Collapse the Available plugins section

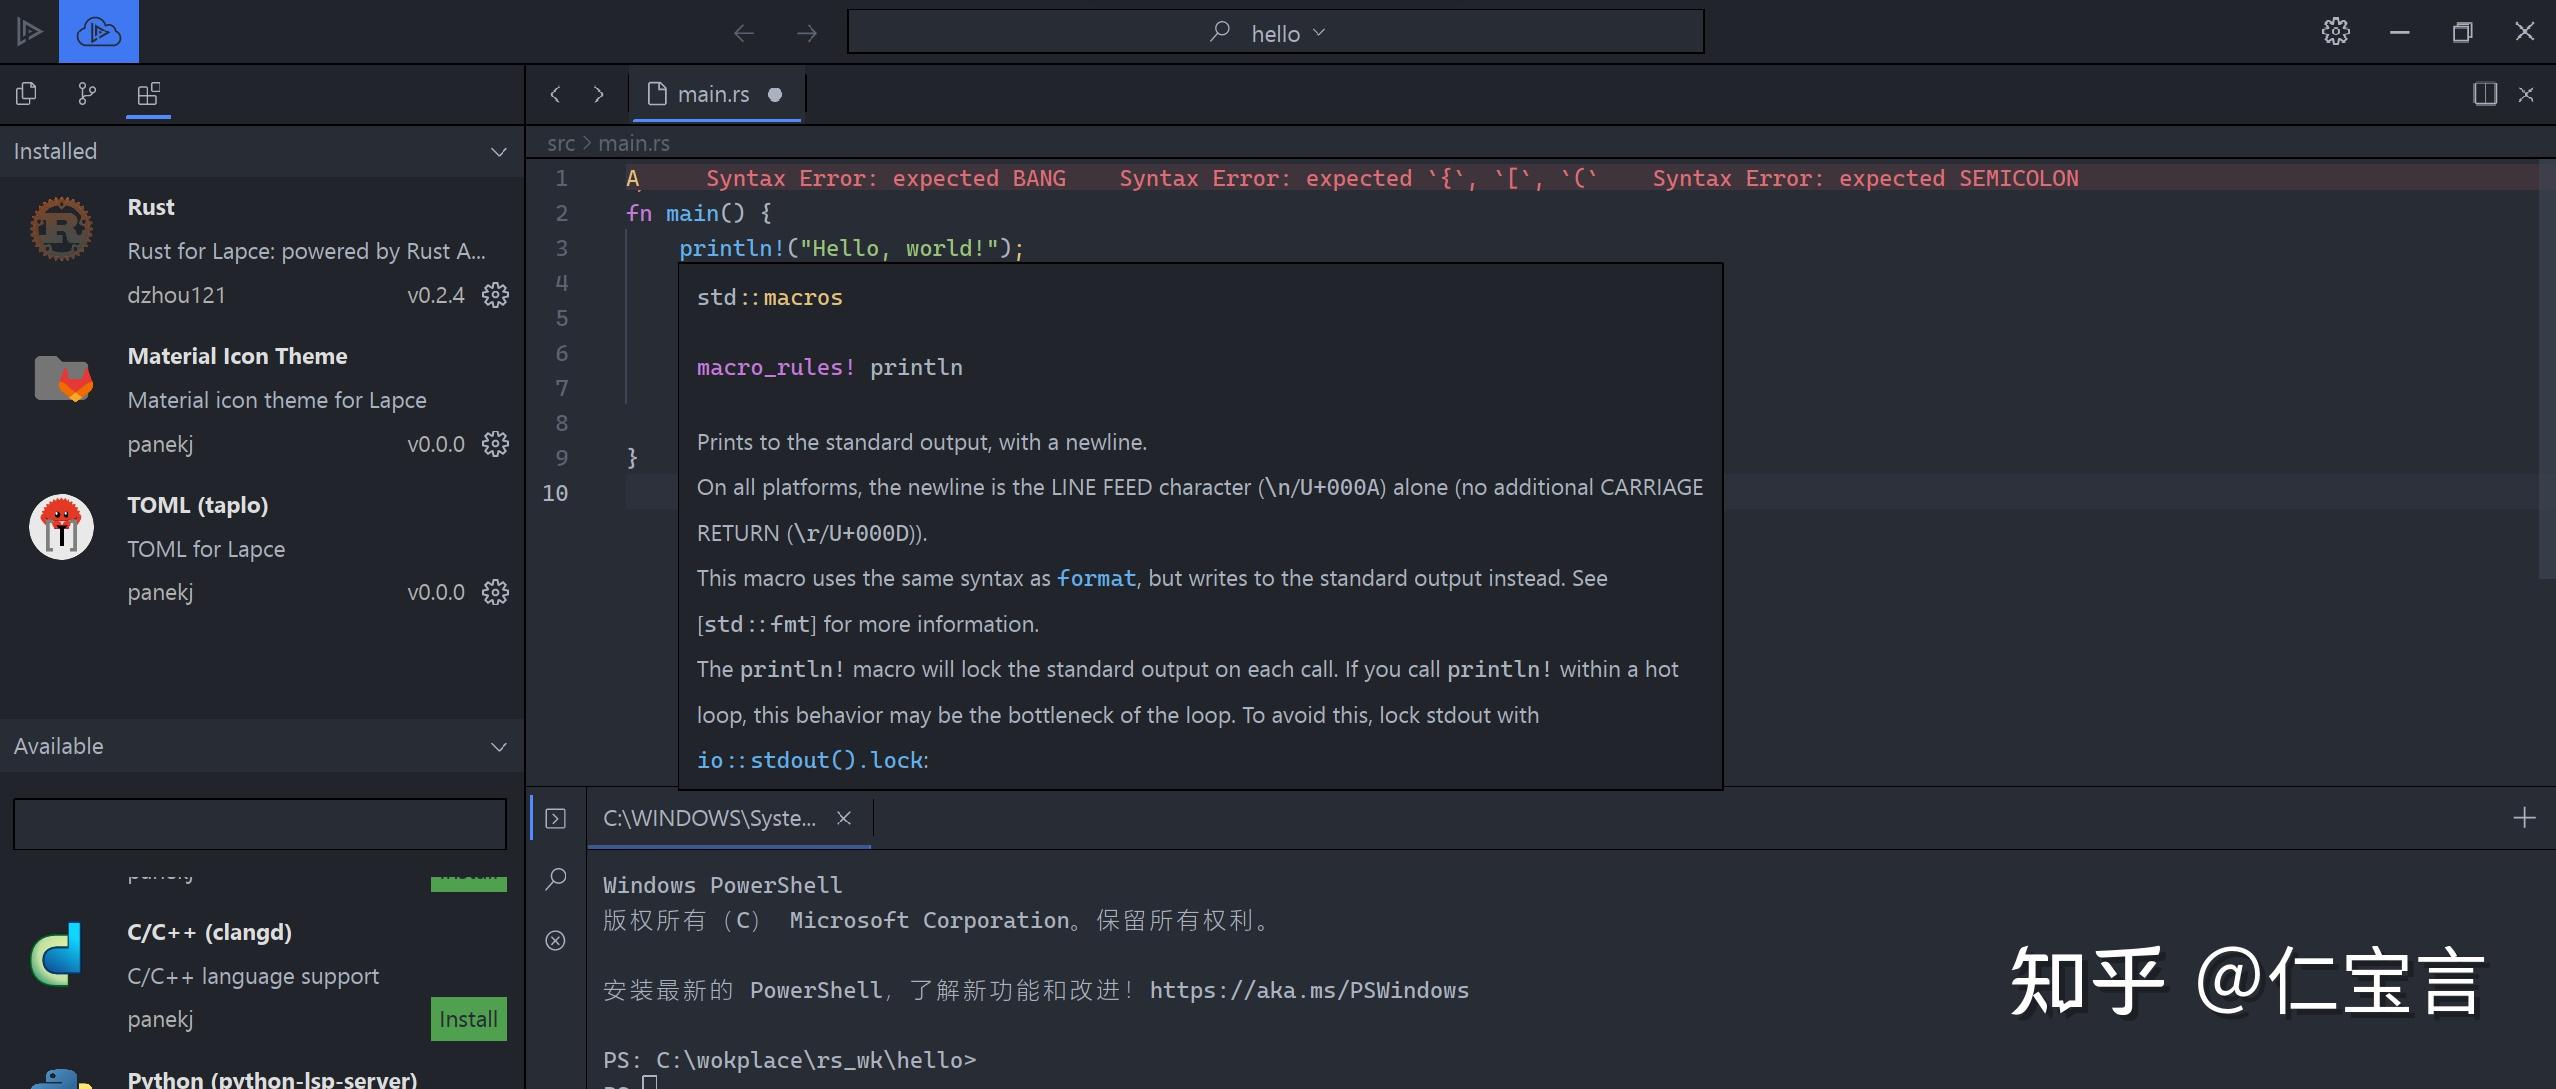pyautogui.click(x=498, y=747)
